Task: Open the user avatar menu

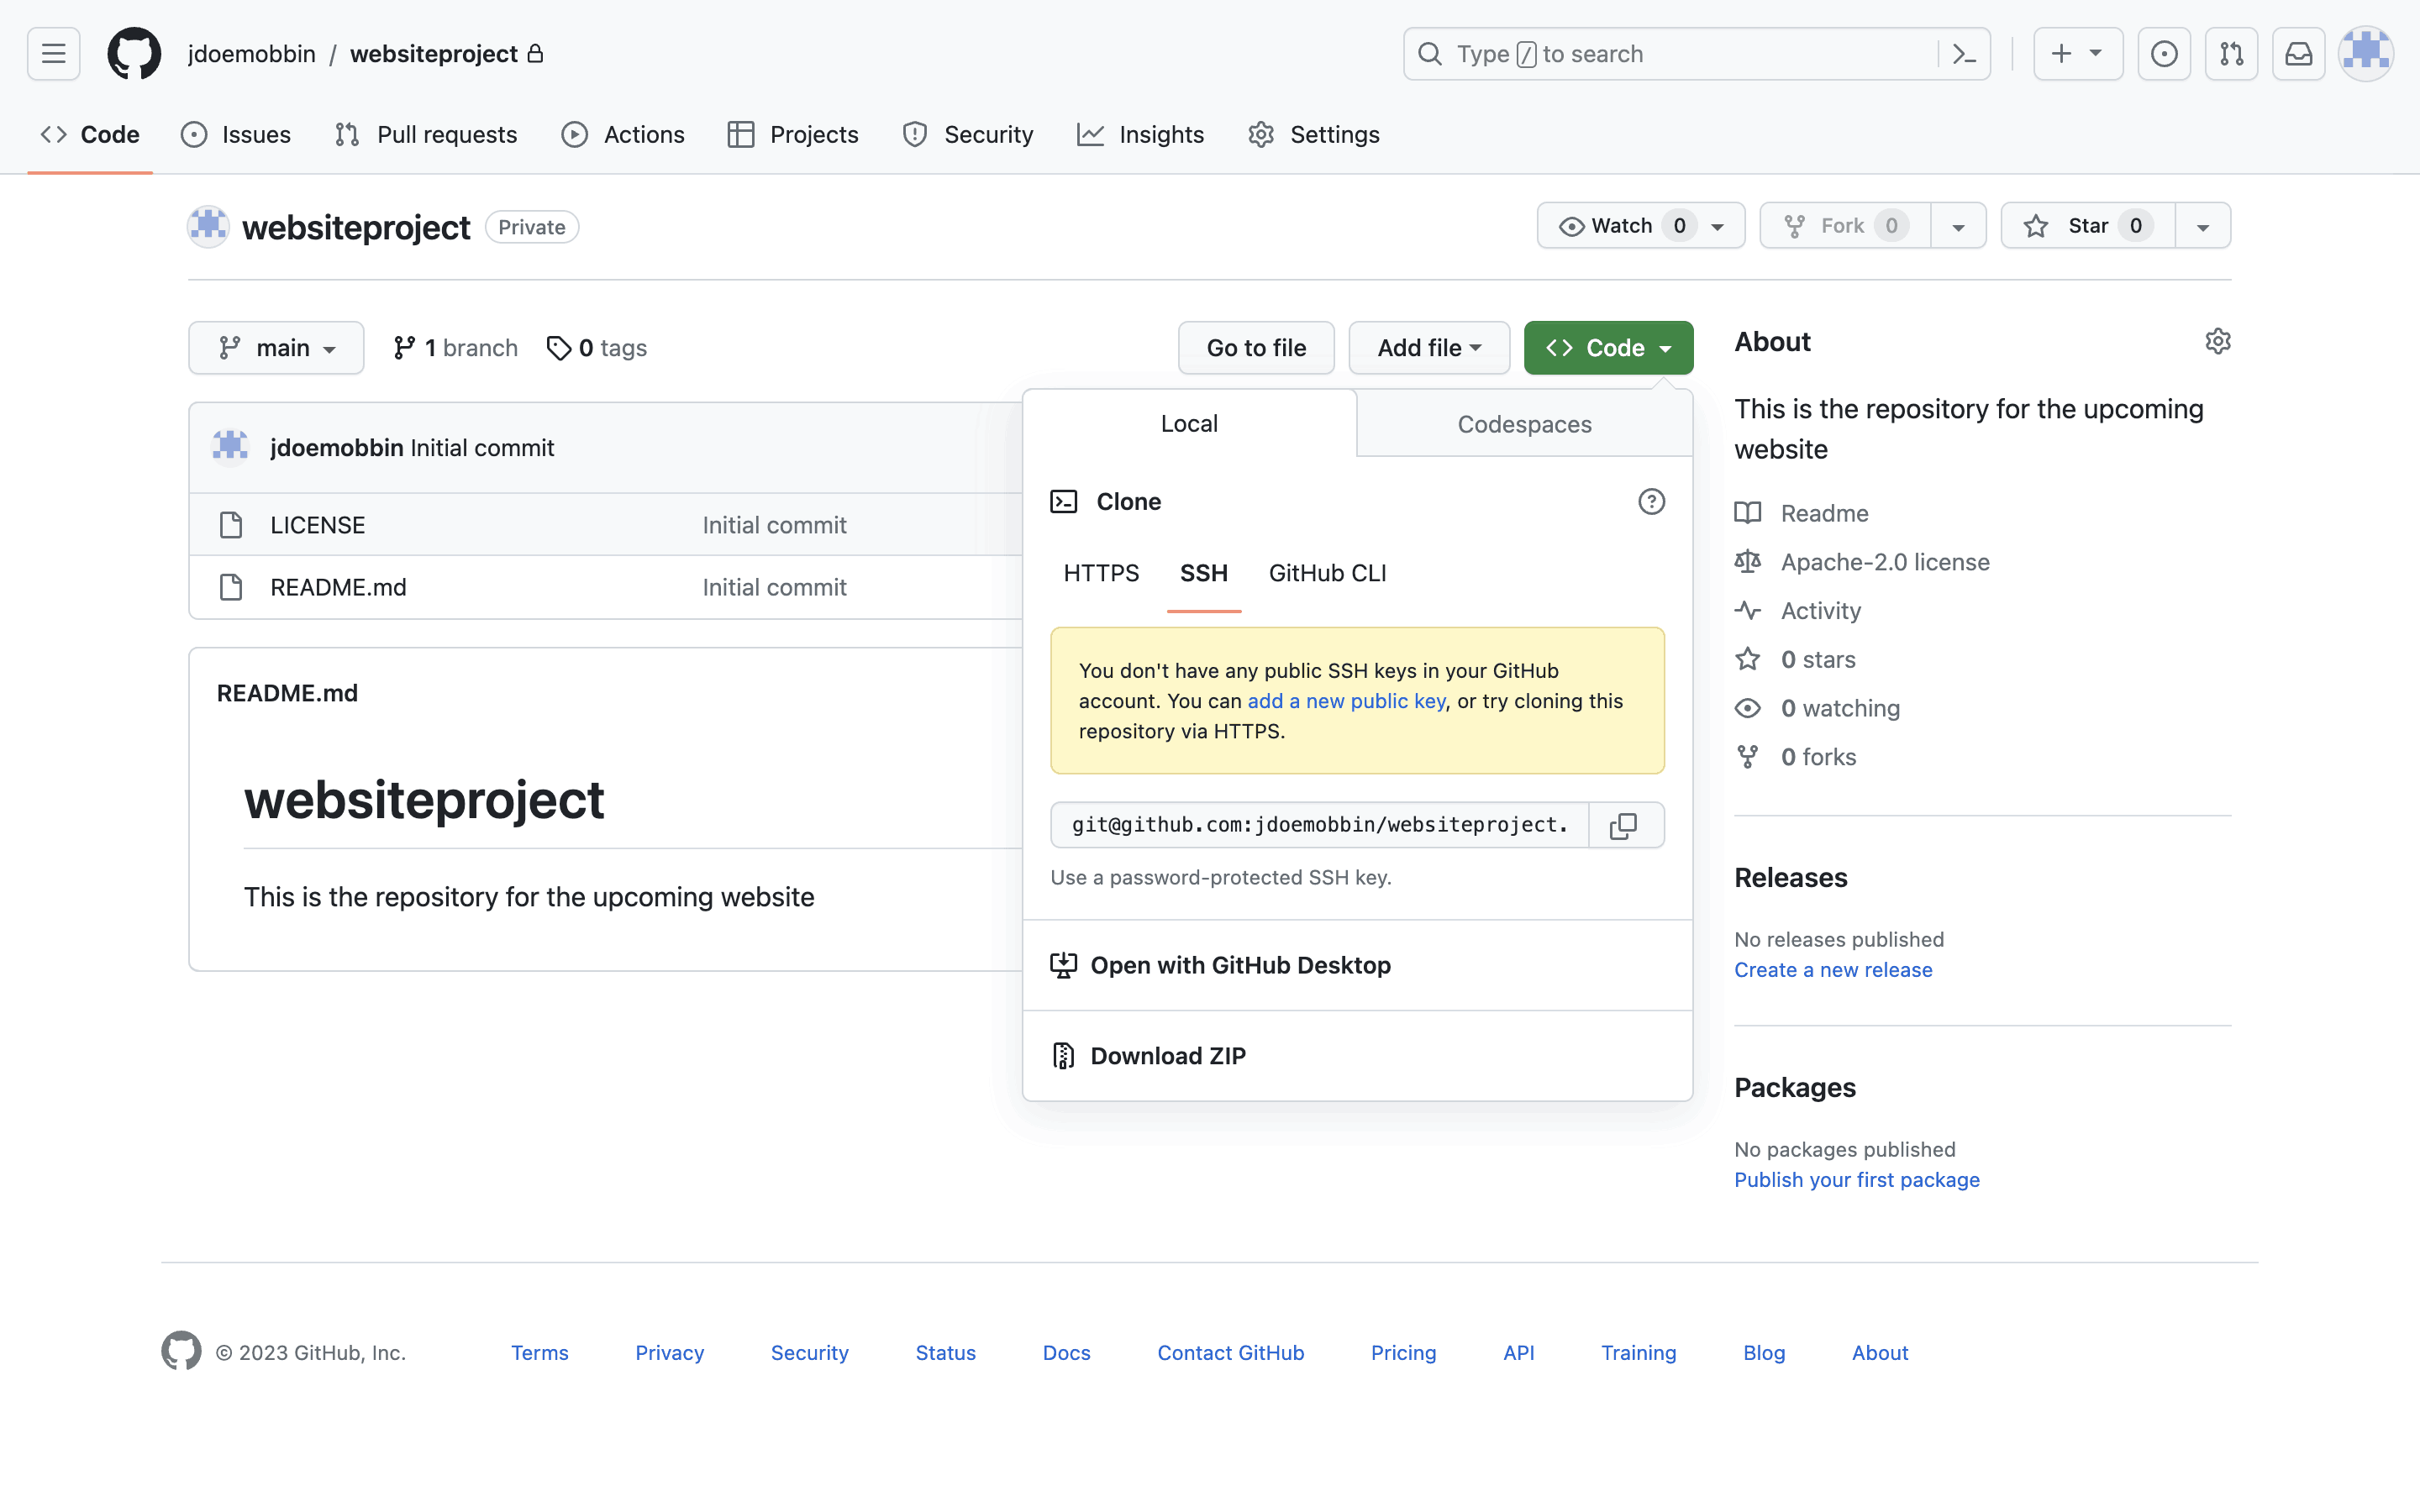Action: coord(2366,54)
